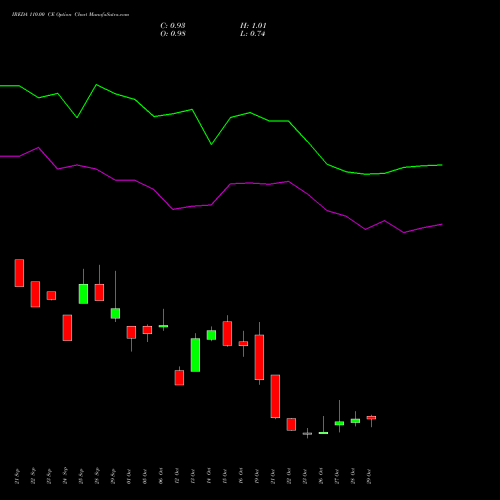Click the tall red candlestick above 19 Oct
The height and width of the screenshot is (500, 500).
pyautogui.click(x=259, y=357)
